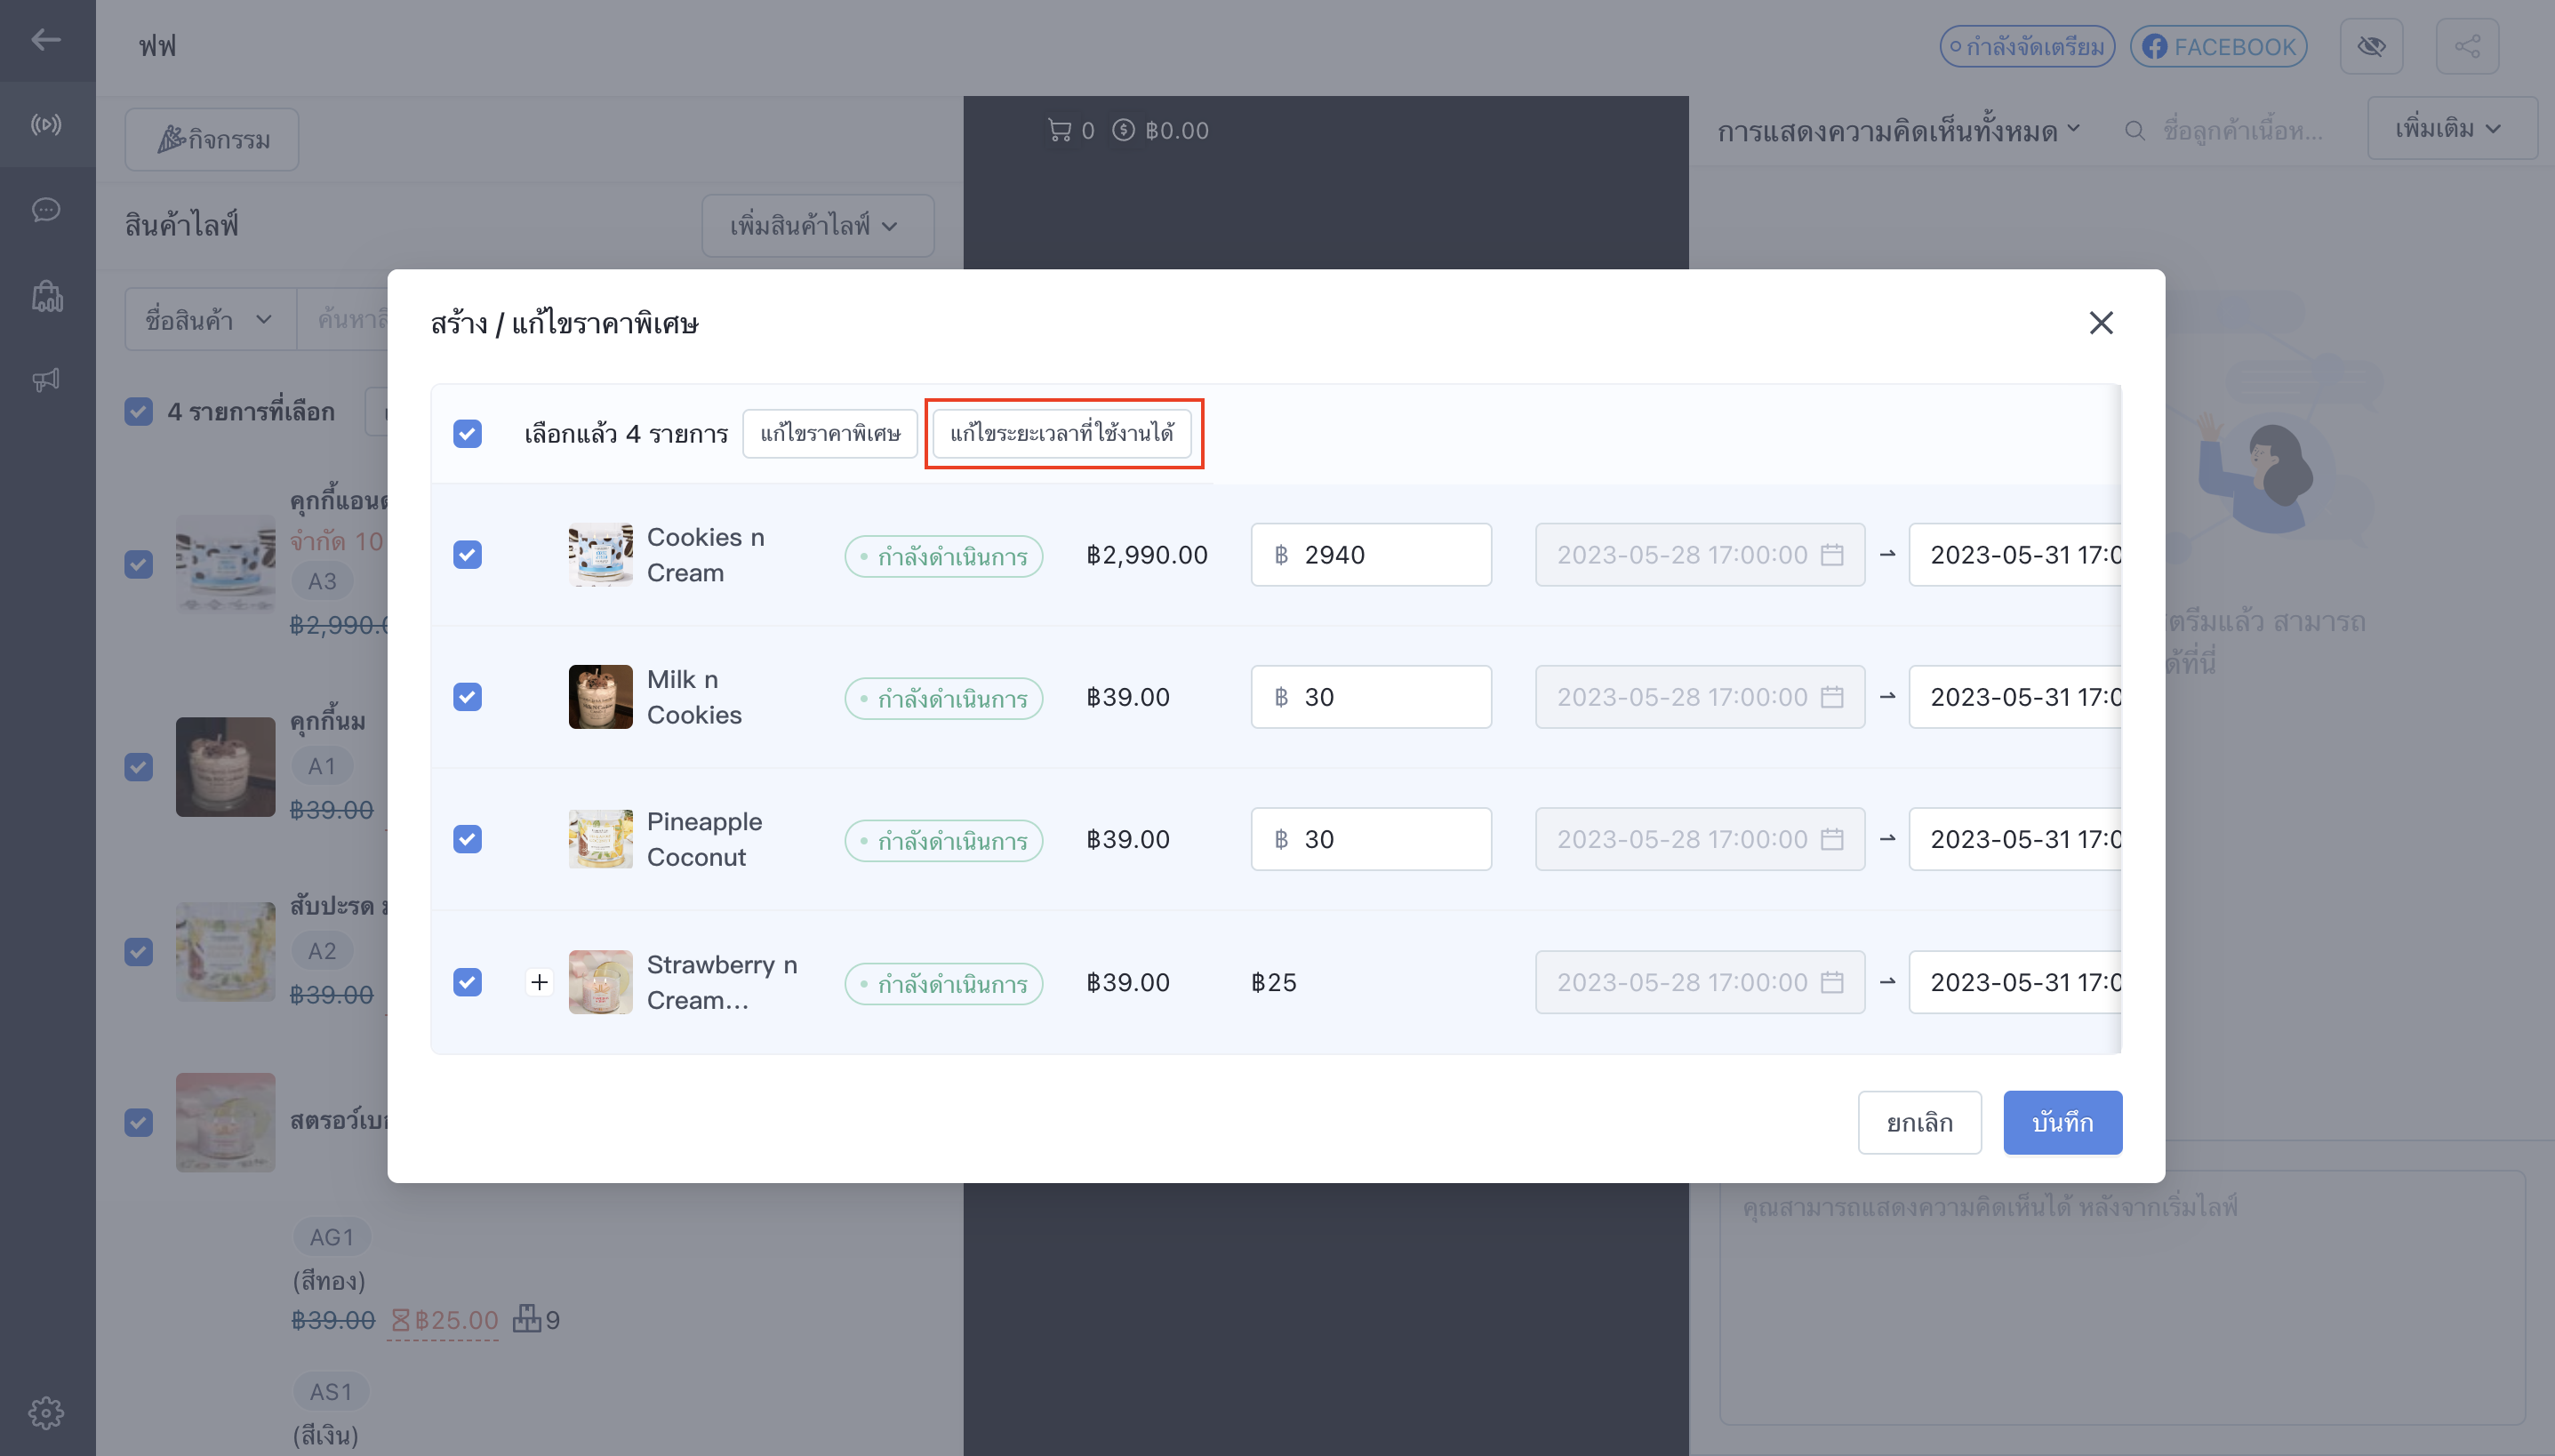This screenshot has width=2555, height=1456.
Task: Open calendar for Pineapple Coconut start date
Action: [x=1832, y=839]
